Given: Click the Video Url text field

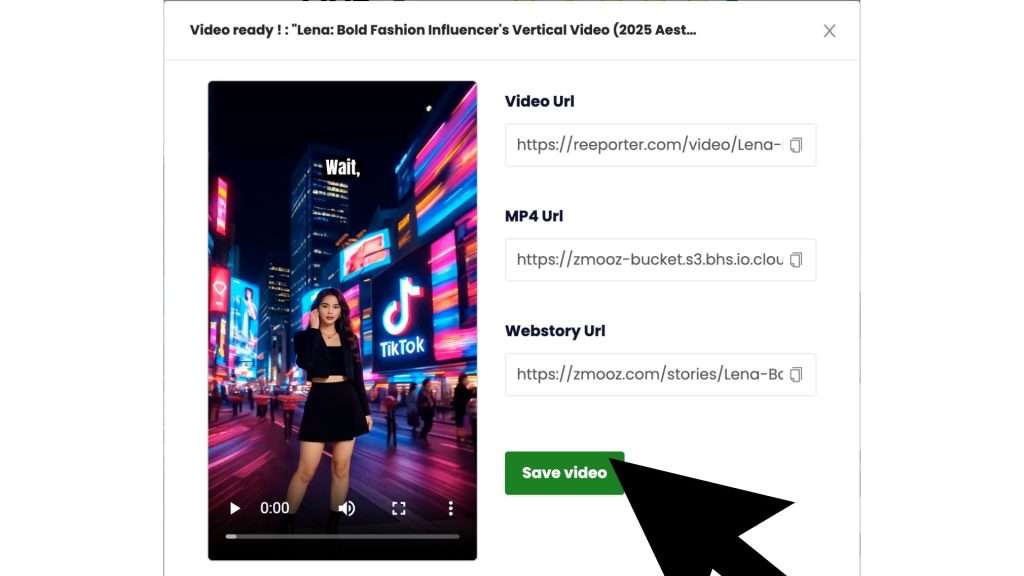Looking at the screenshot, I should pyautogui.click(x=660, y=145).
